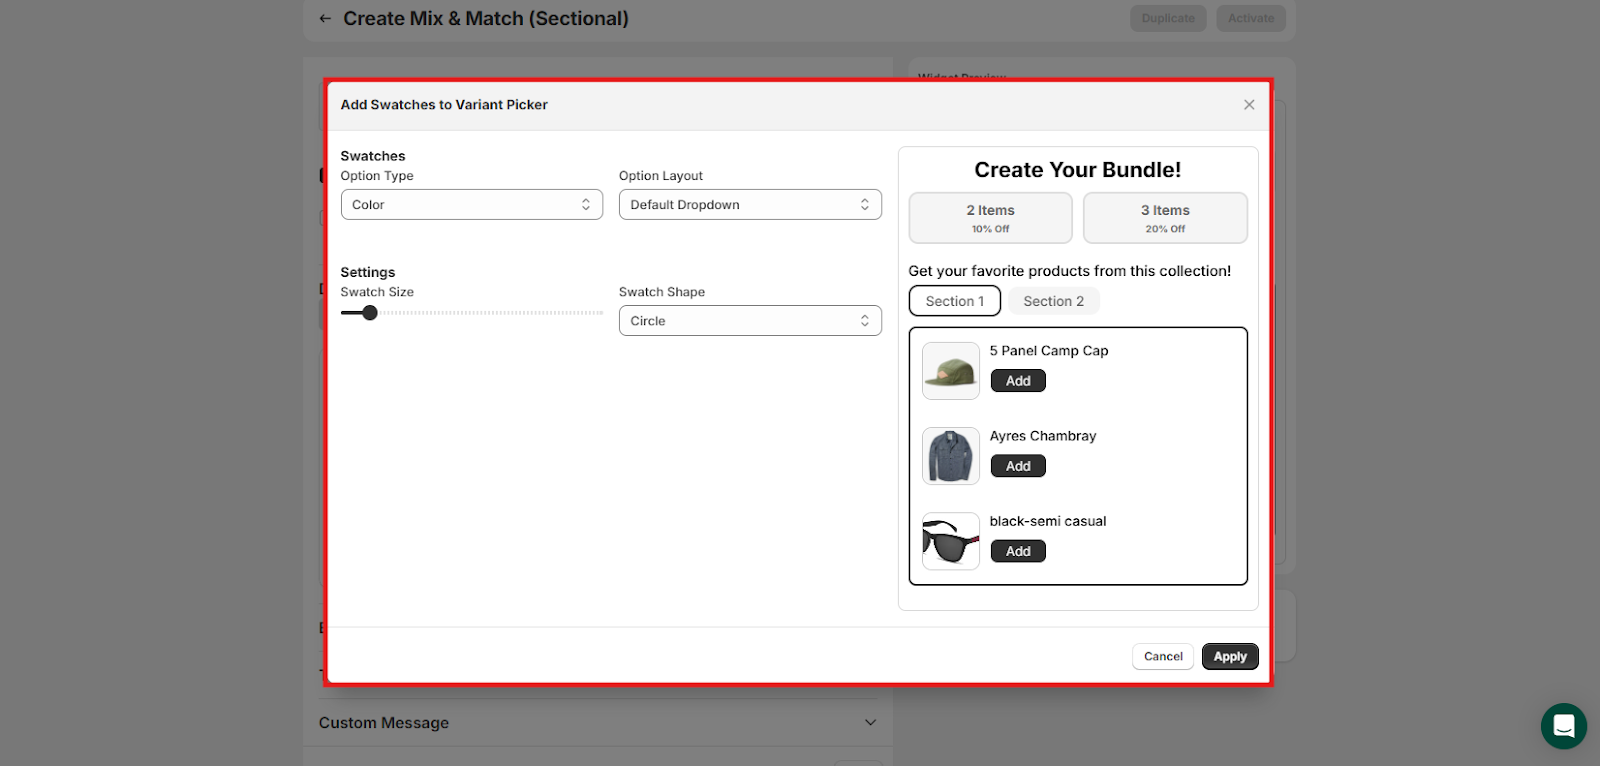Click the Ayres Chambray shirt image
The width and height of the screenshot is (1600, 766).
click(950, 456)
